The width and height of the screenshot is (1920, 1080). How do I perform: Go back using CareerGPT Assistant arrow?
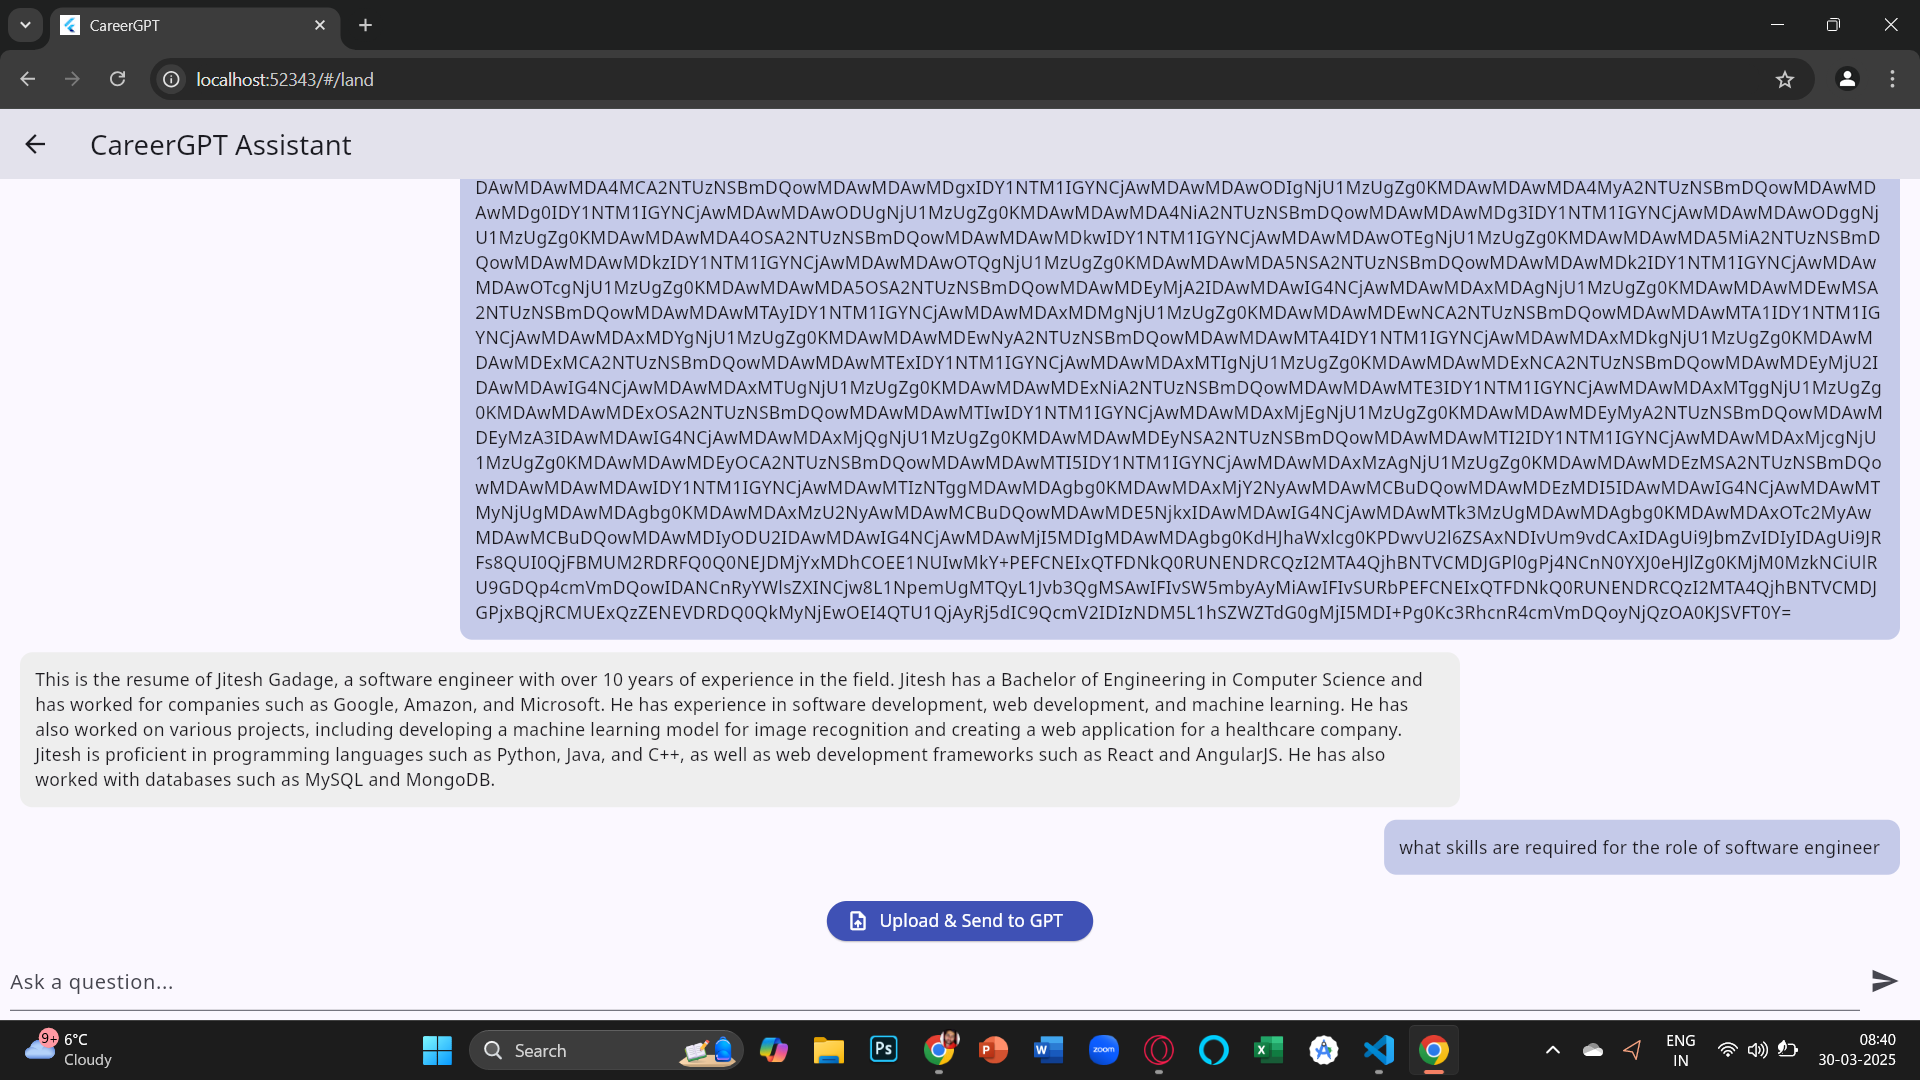(x=35, y=145)
